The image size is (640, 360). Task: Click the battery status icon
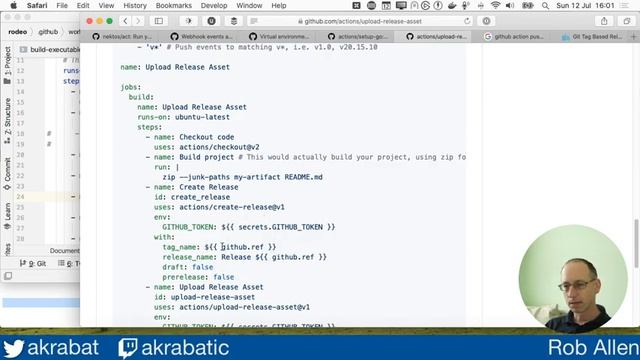click(527, 6)
